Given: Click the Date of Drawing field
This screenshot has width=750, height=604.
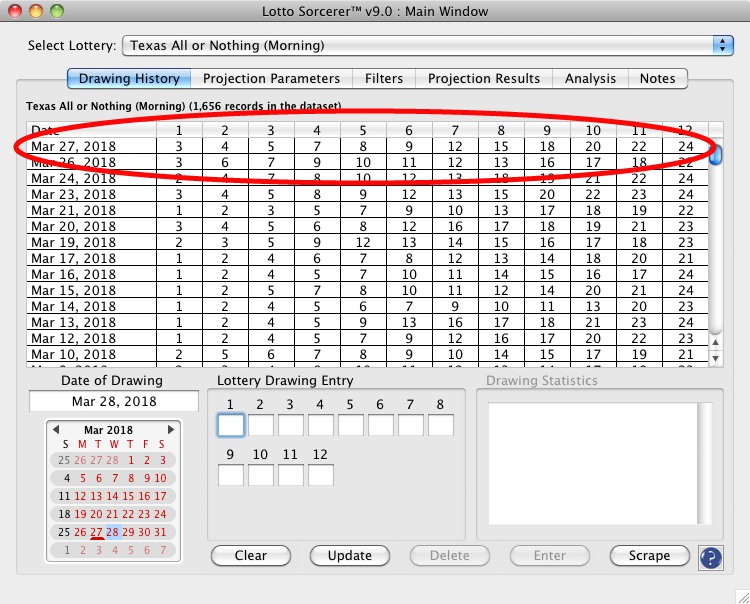Looking at the screenshot, I should [x=114, y=401].
